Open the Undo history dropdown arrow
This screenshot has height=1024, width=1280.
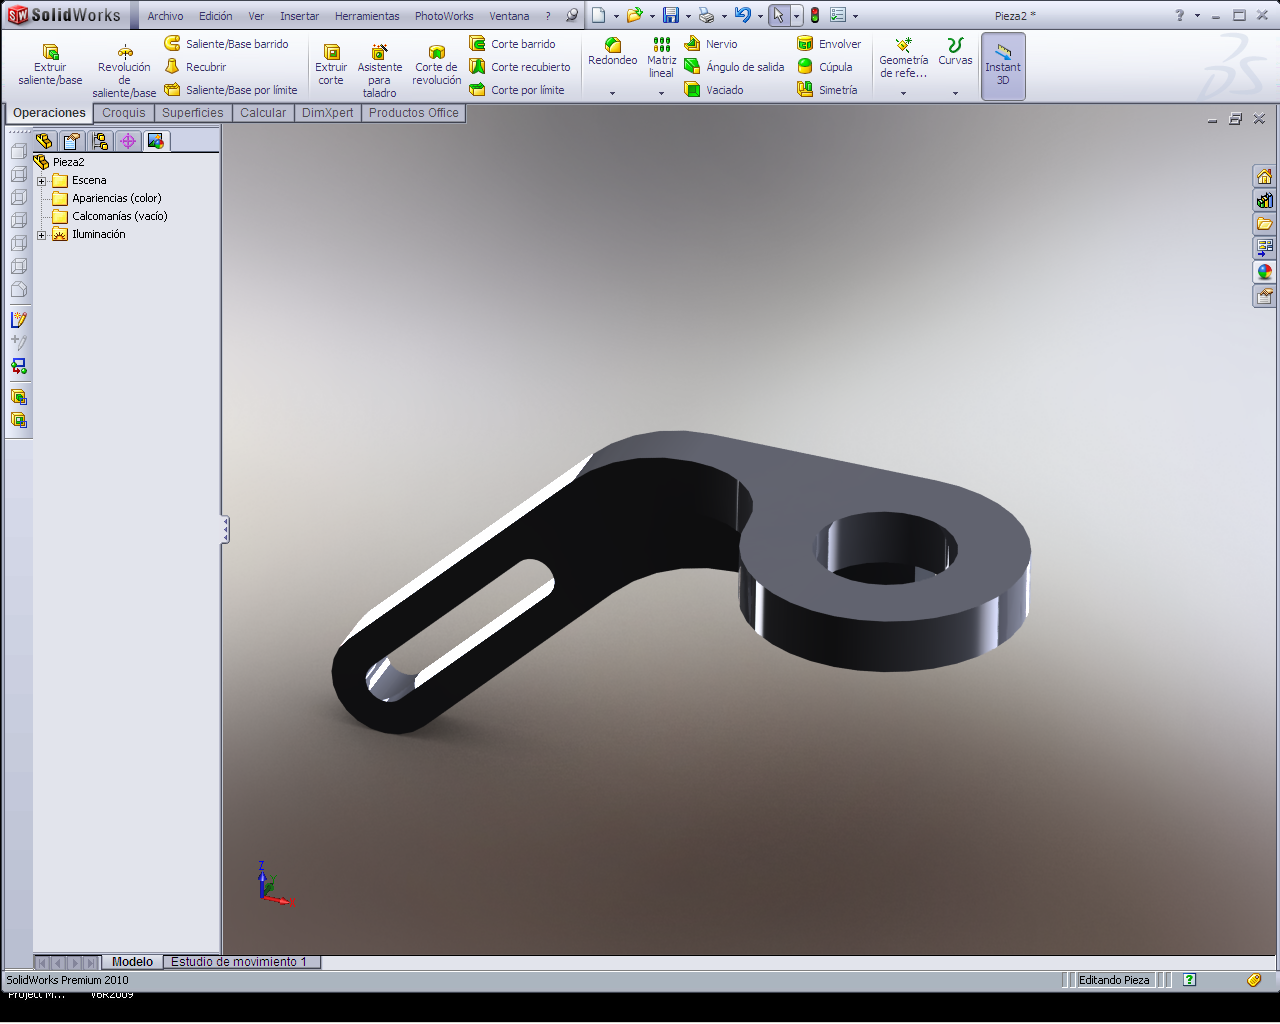[x=760, y=16]
